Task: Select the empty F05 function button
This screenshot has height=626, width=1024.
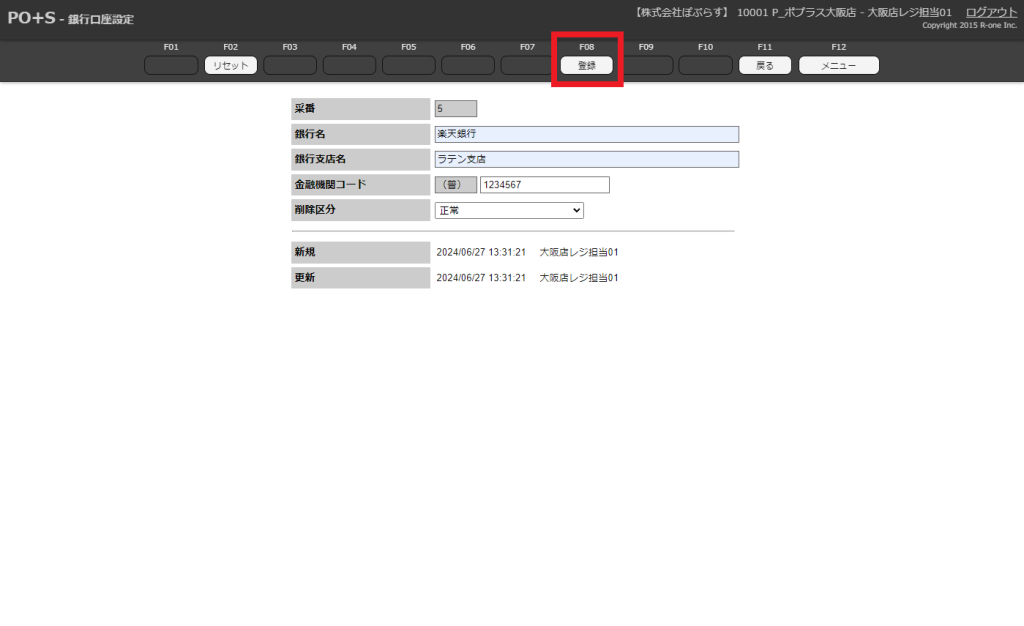Action: click(x=408, y=65)
